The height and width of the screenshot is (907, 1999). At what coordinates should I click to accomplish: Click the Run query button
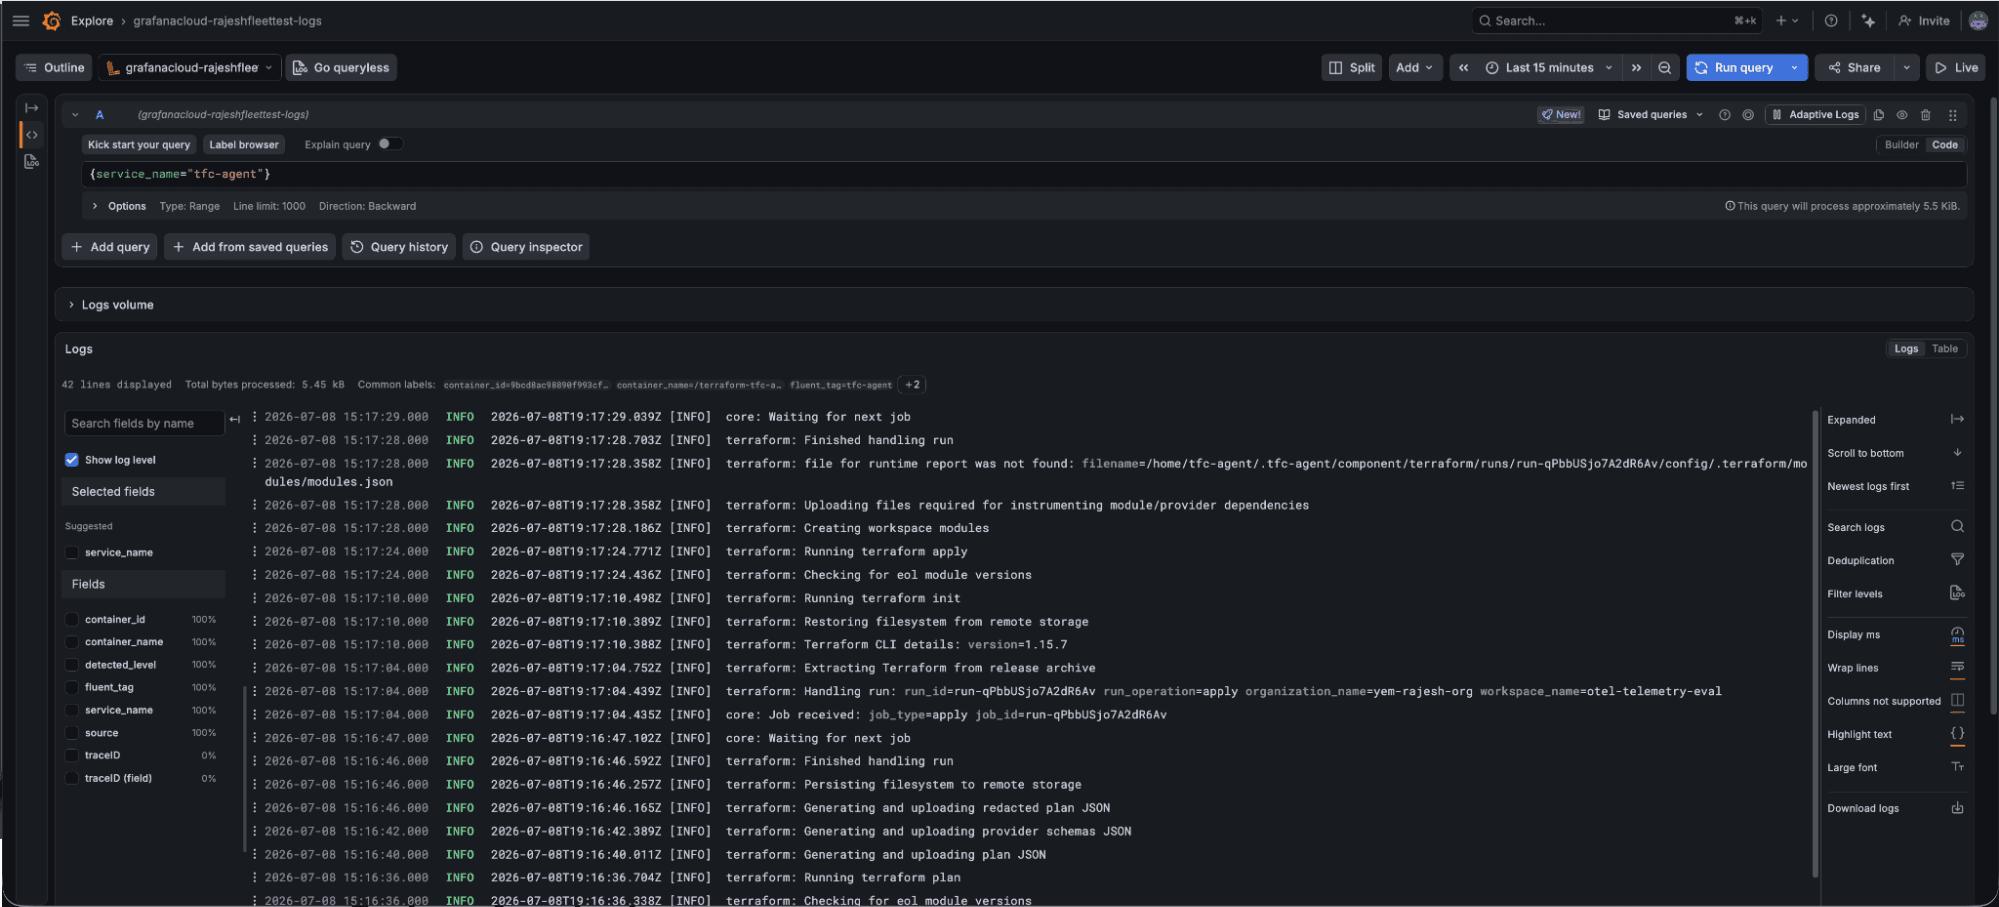pos(1735,67)
